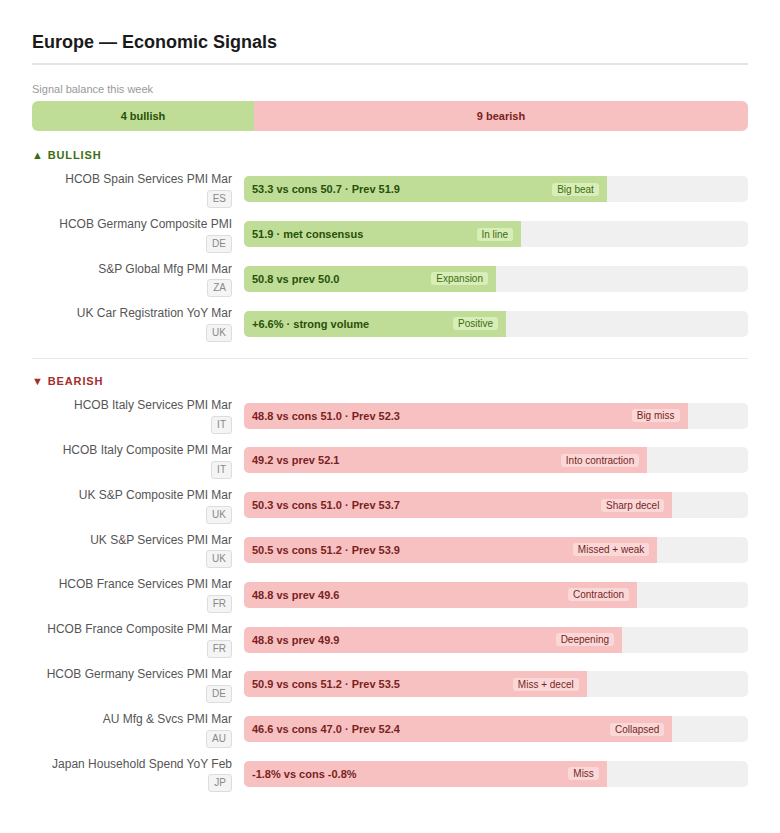Open HCOB Spain Services PMI Mar label
This screenshot has width=780, height=833.
tap(148, 179)
